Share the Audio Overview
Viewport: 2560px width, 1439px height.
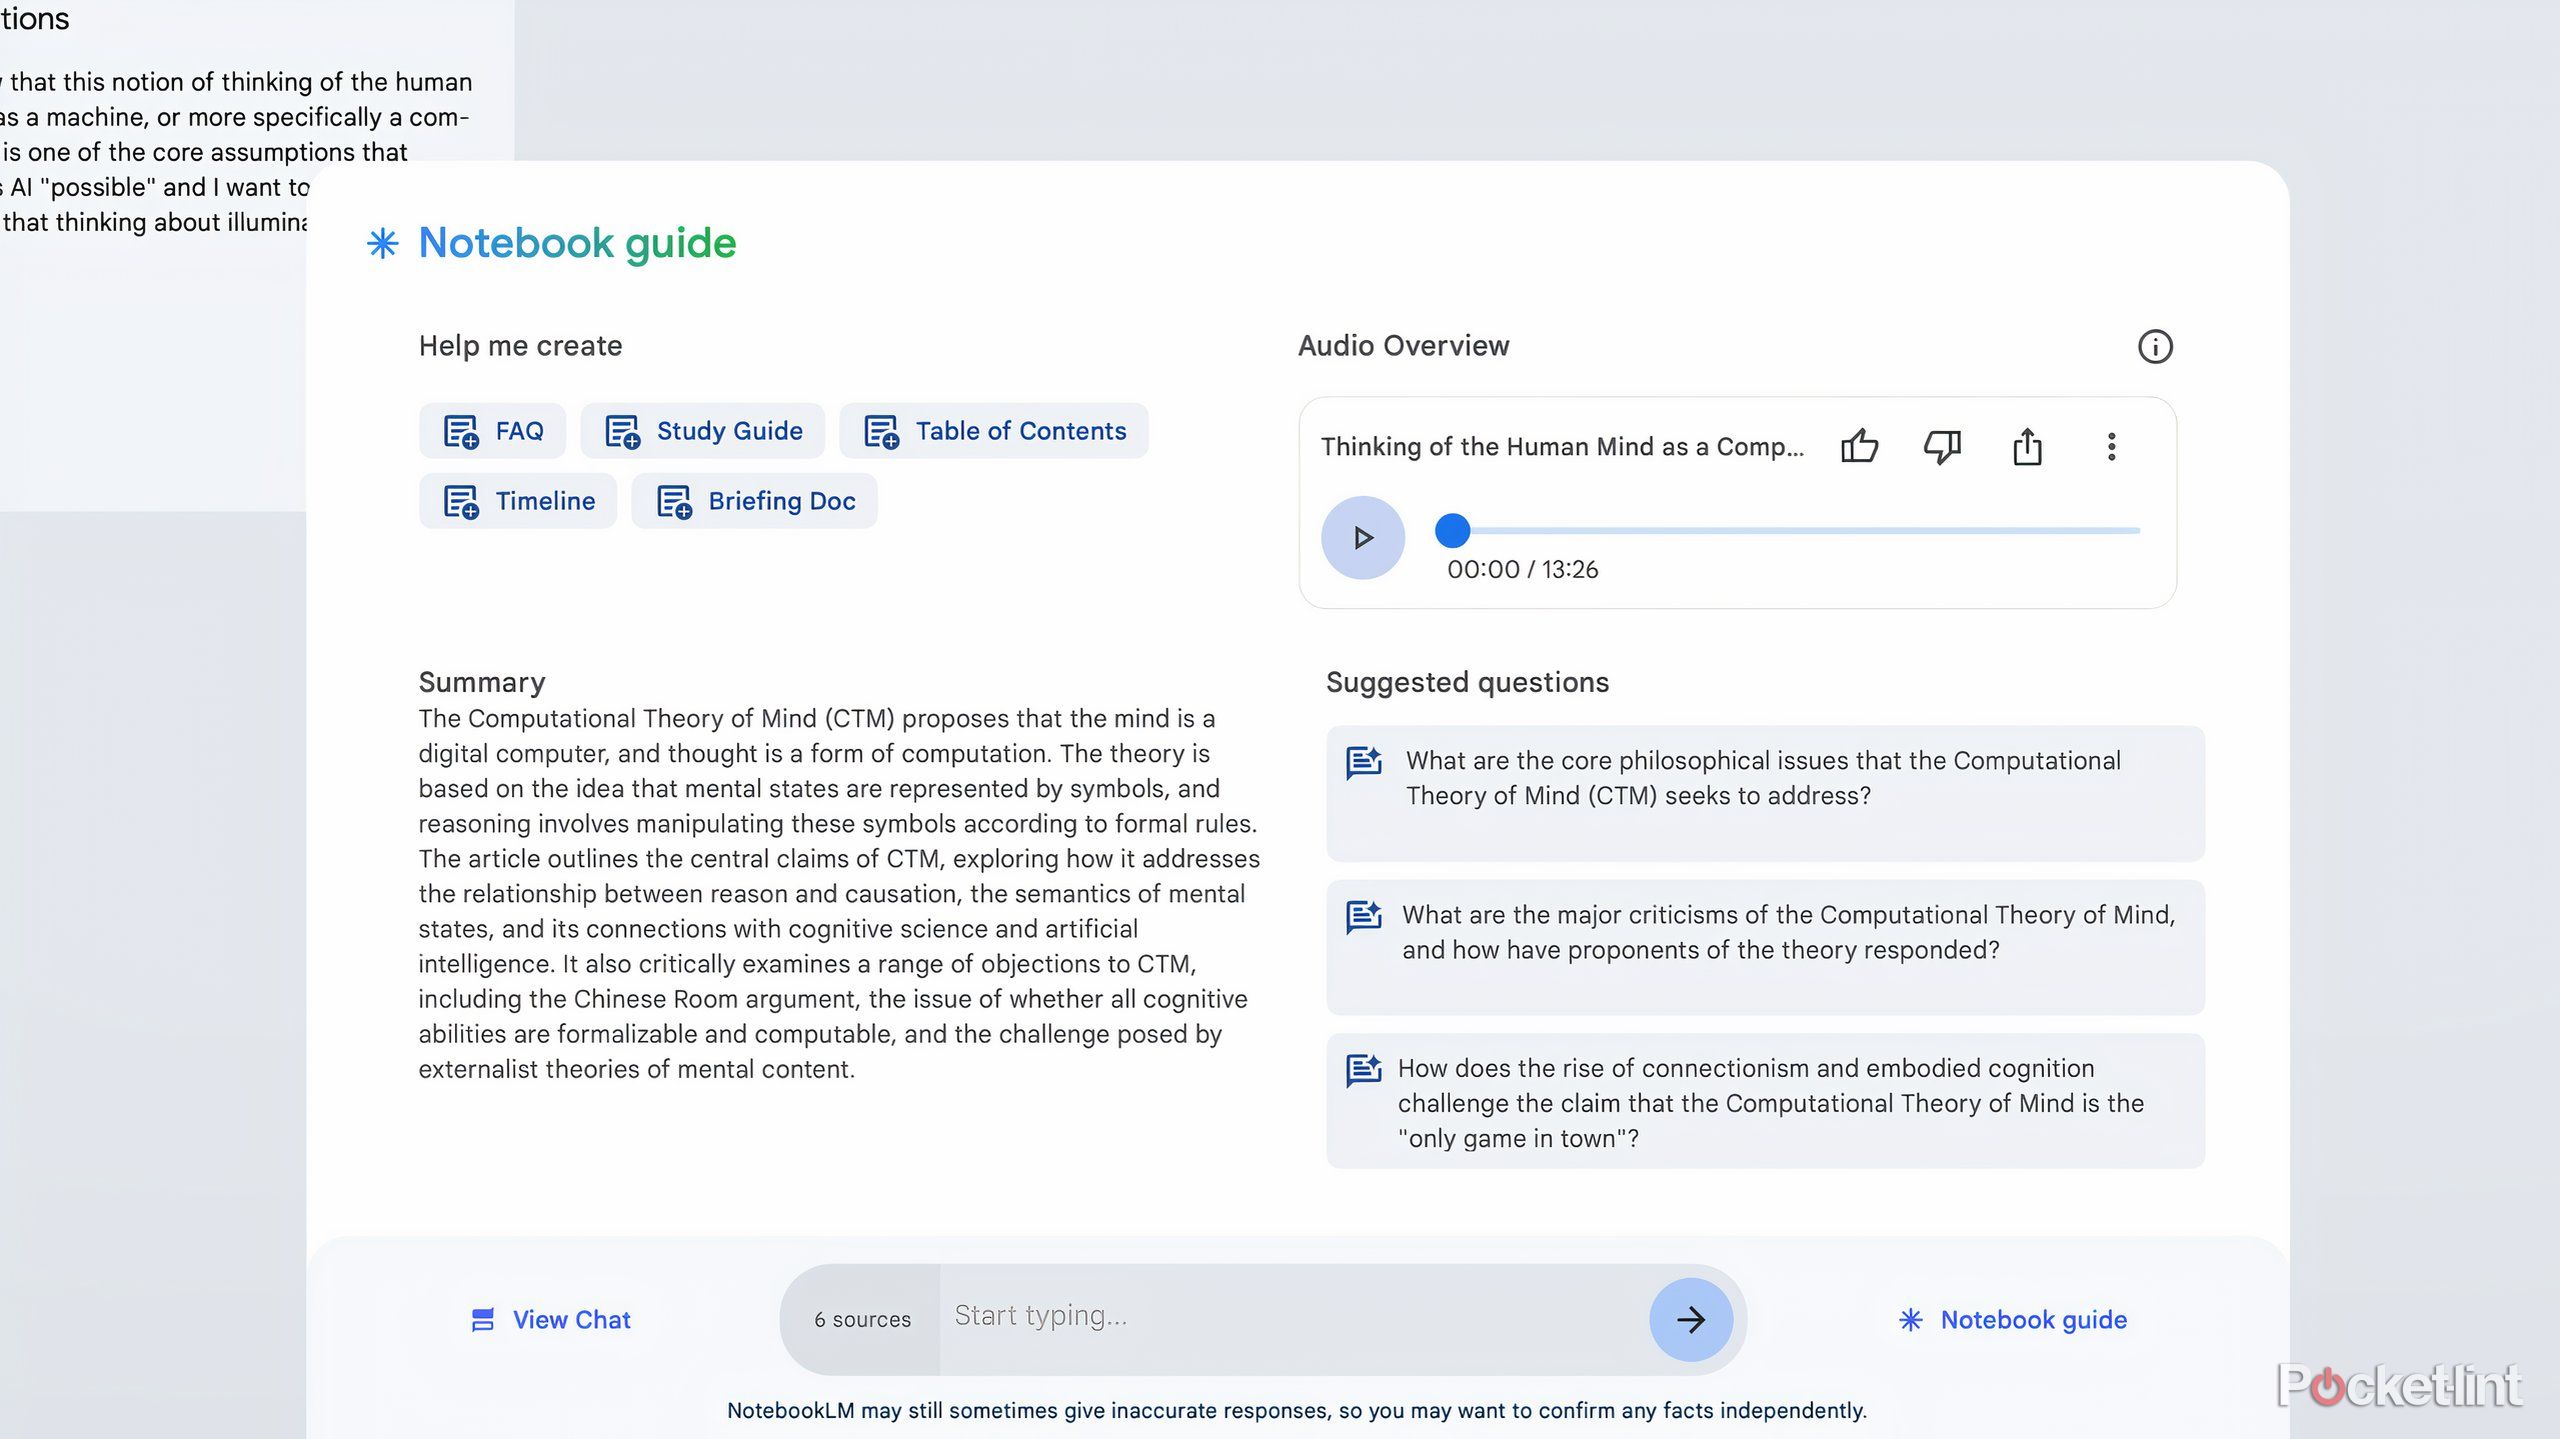pos(2027,447)
